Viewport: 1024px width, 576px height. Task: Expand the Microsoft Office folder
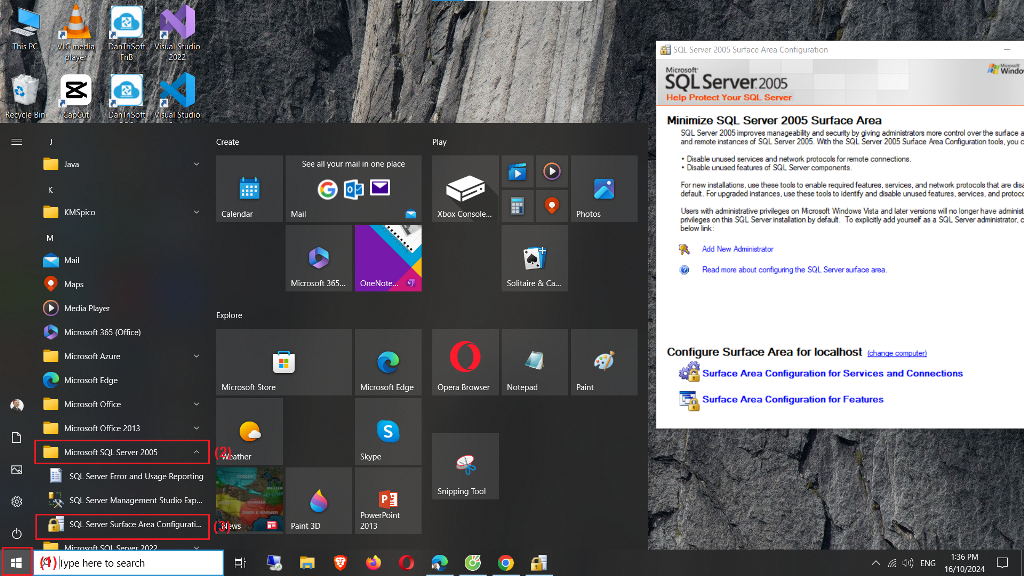click(121, 404)
